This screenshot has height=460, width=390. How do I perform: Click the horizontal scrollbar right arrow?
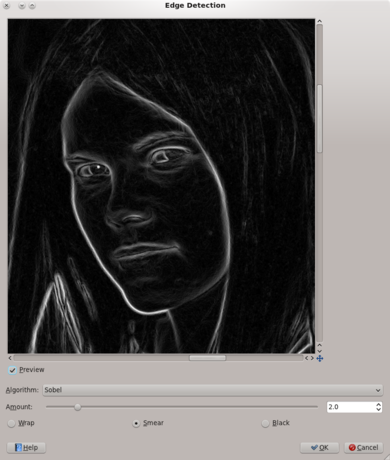pos(312,358)
